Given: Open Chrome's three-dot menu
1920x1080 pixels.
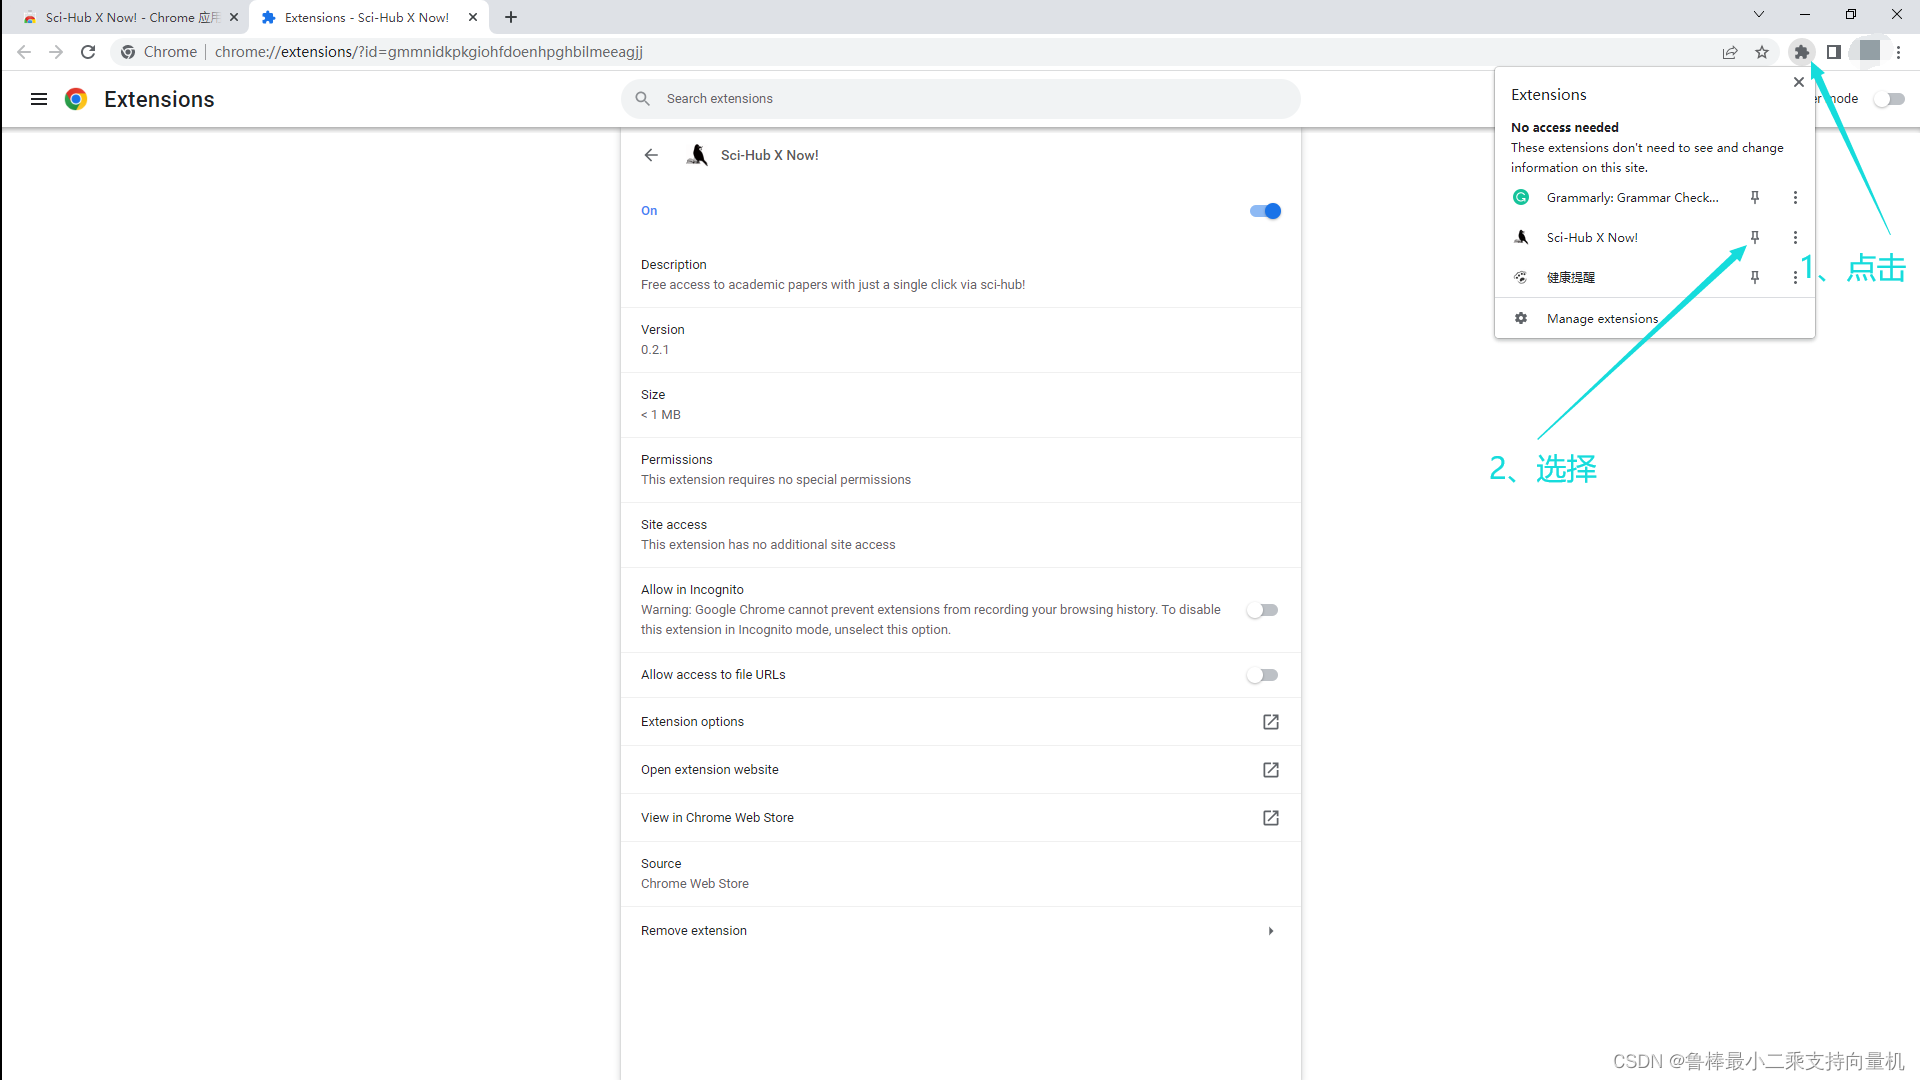Looking at the screenshot, I should 1899,52.
